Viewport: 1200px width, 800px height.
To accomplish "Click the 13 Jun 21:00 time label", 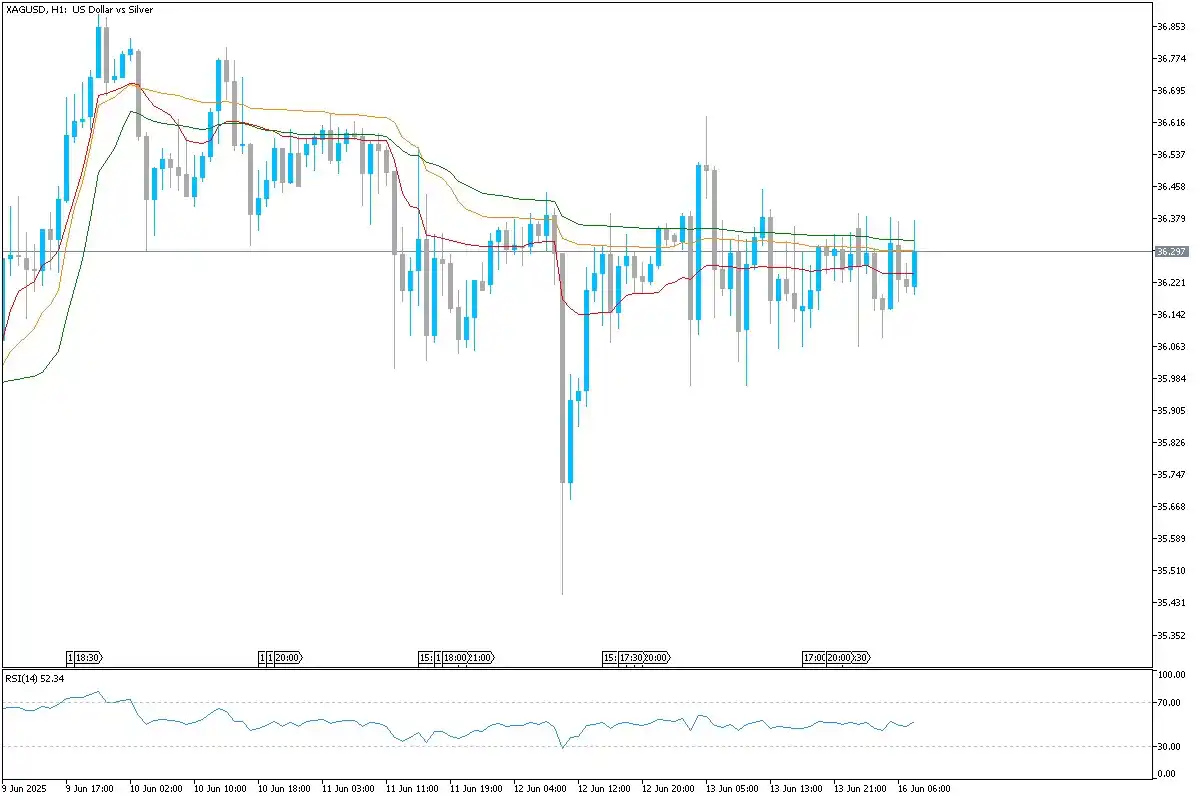I will pos(858,789).
